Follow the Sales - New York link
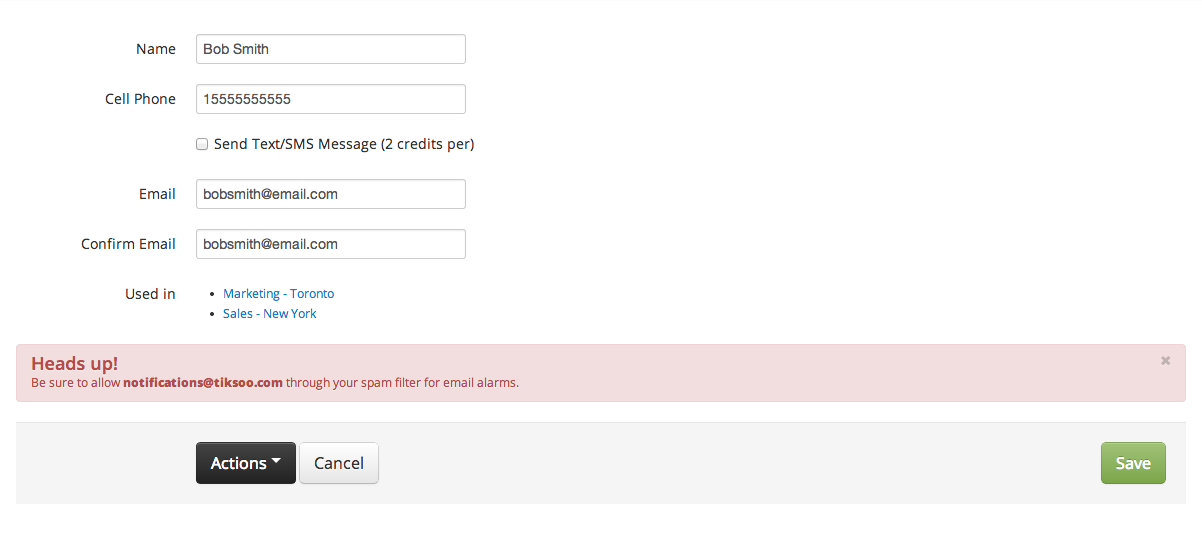 [x=269, y=314]
